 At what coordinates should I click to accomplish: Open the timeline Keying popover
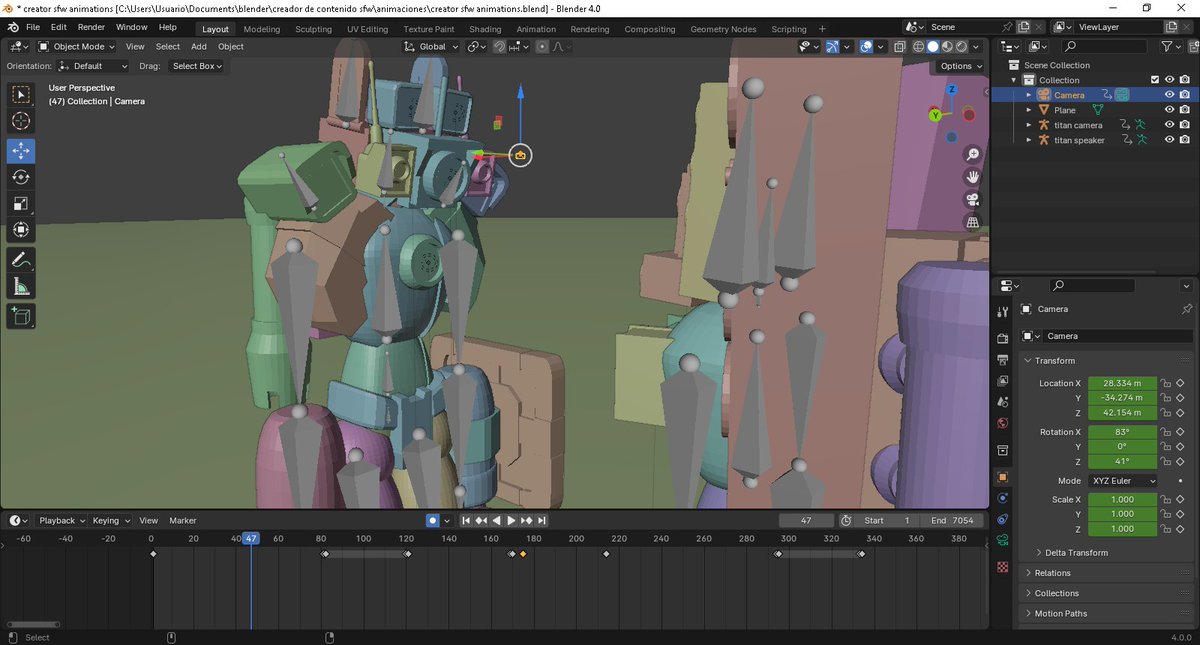pos(110,520)
